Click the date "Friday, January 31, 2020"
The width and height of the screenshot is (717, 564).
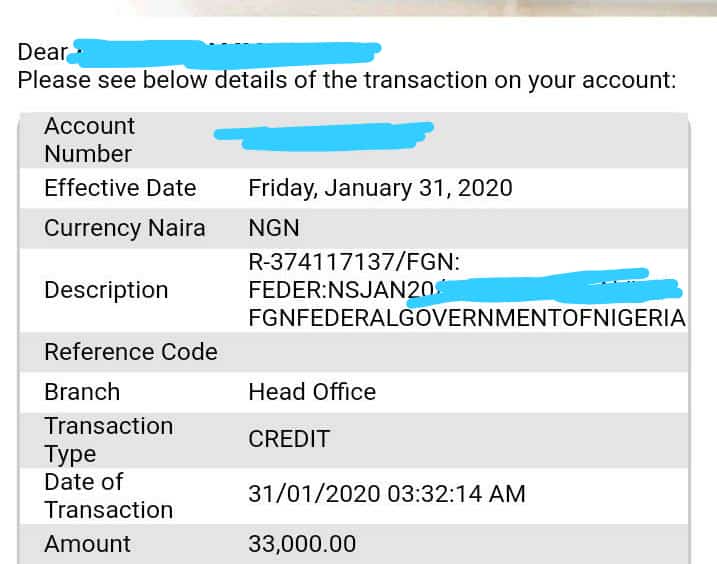tap(380, 188)
